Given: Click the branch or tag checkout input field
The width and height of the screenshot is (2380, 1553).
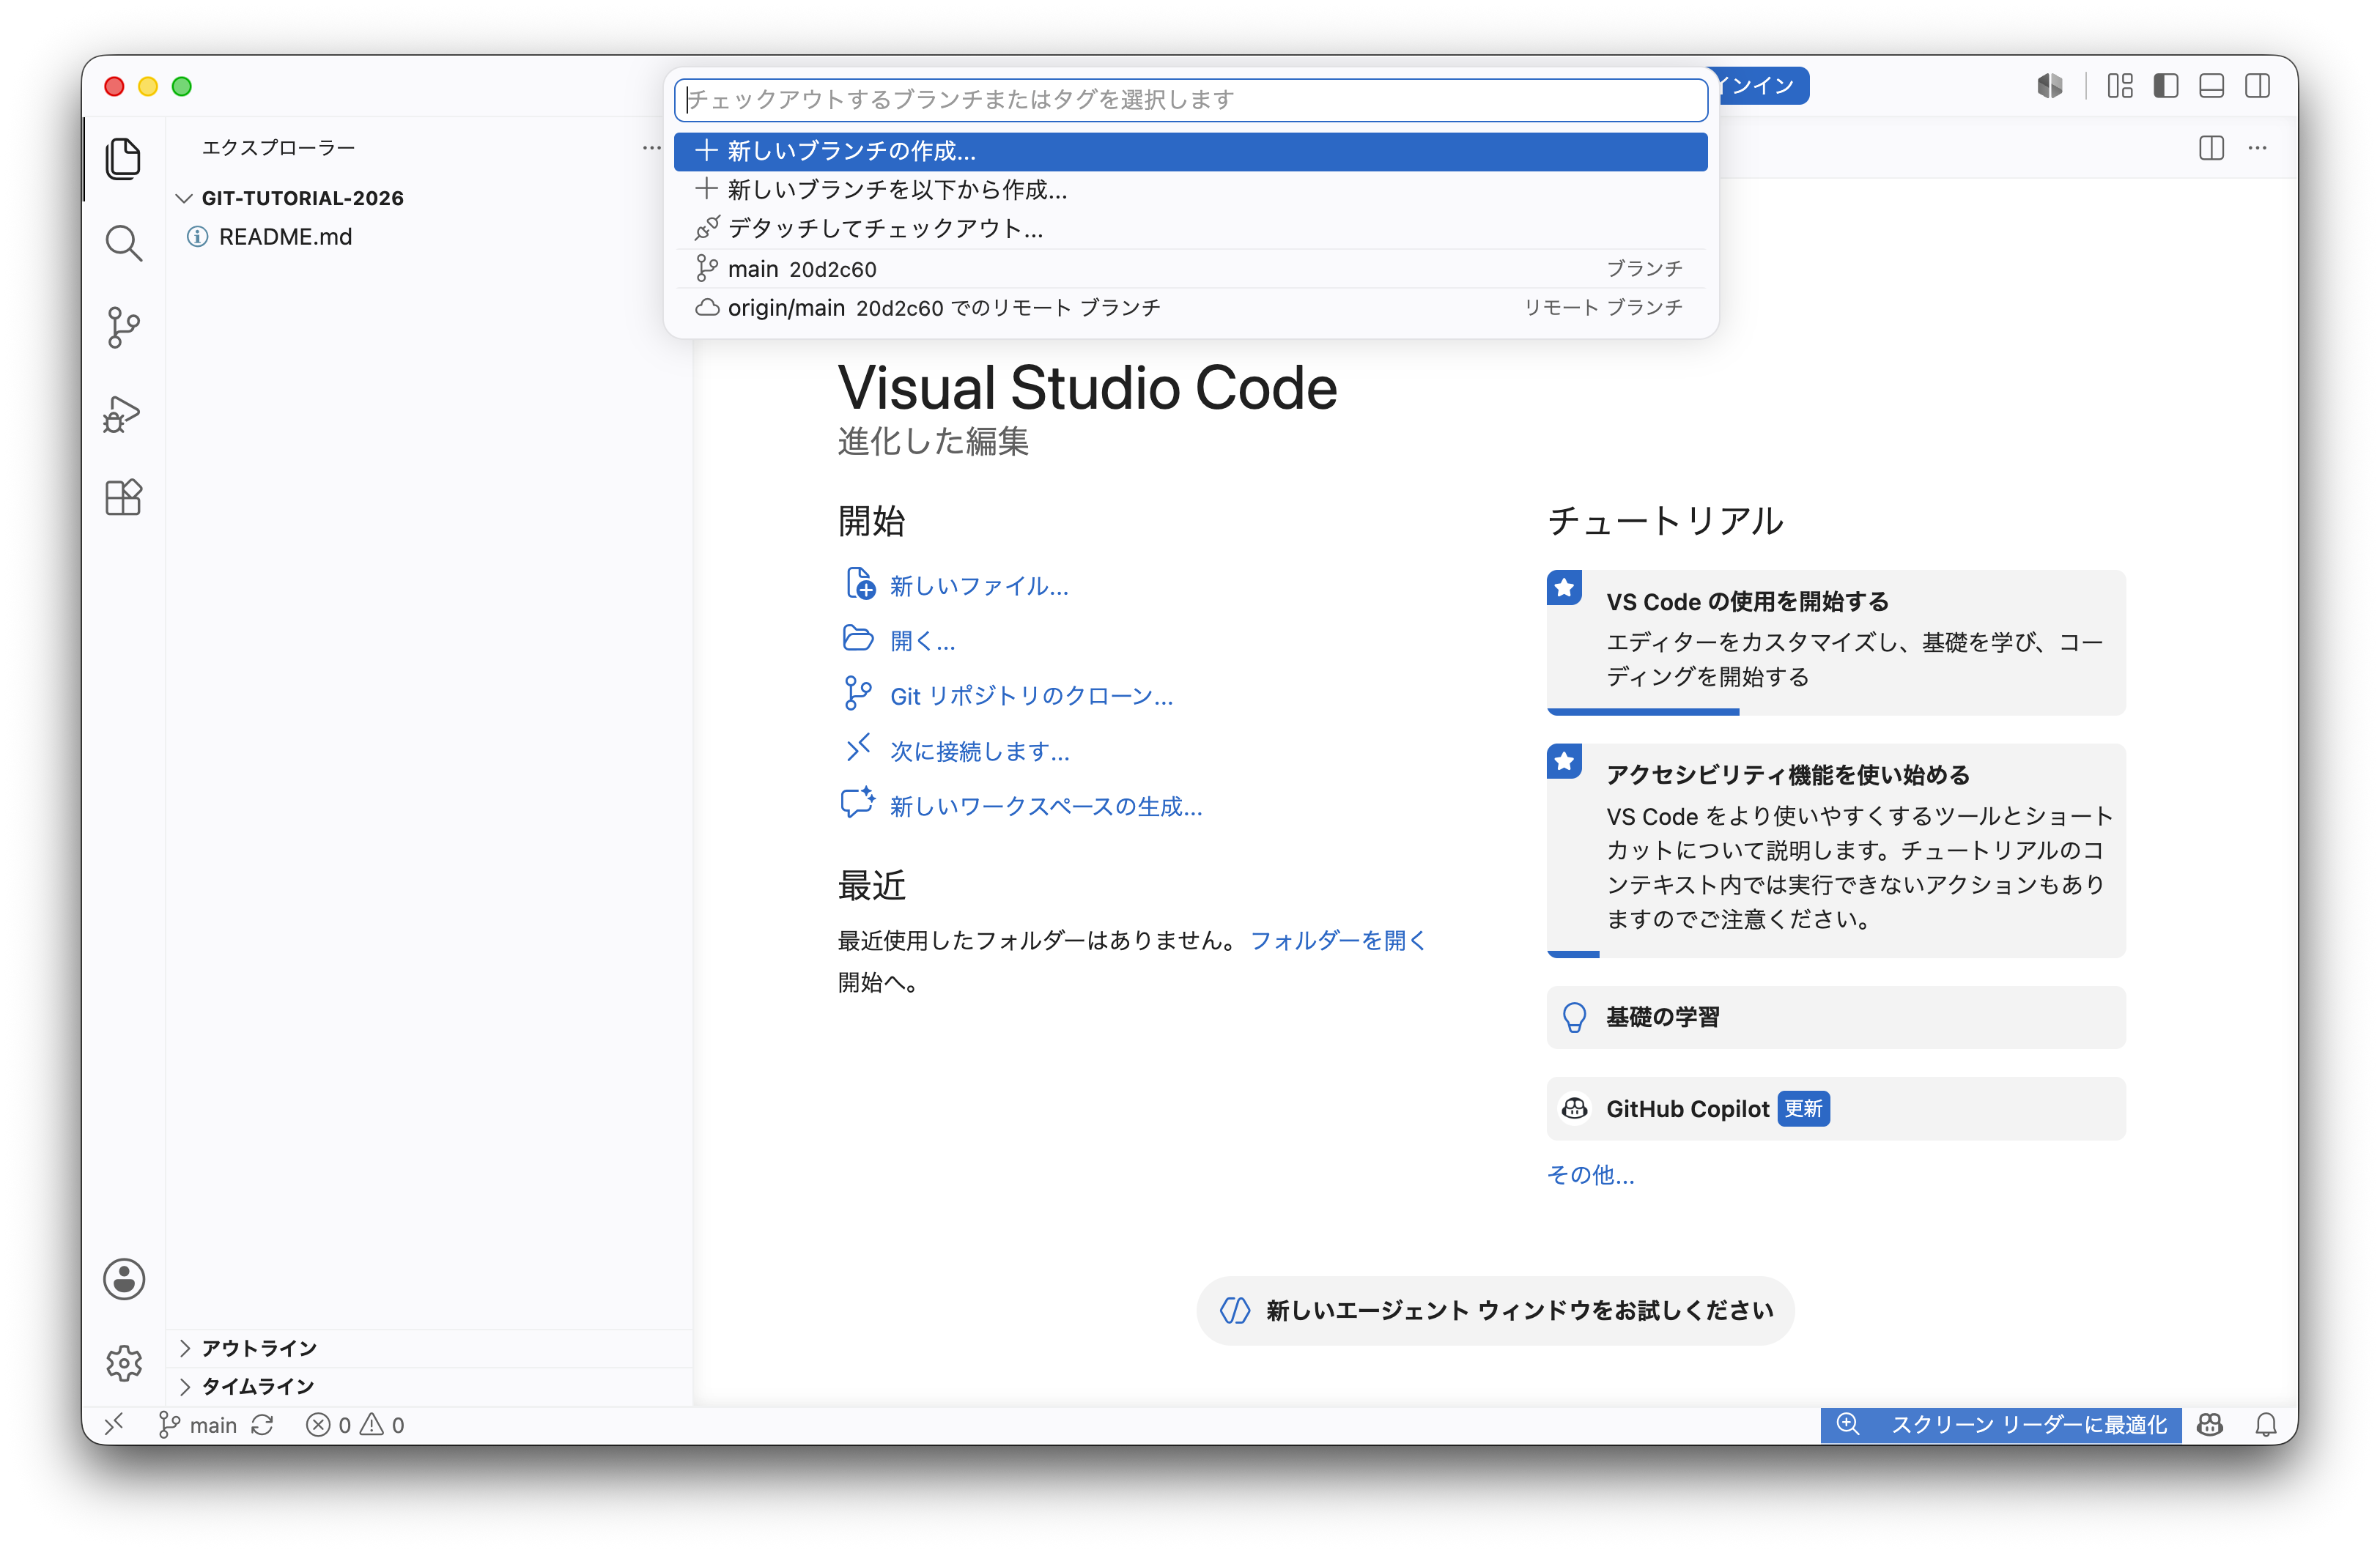Looking at the screenshot, I should (x=1191, y=100).
